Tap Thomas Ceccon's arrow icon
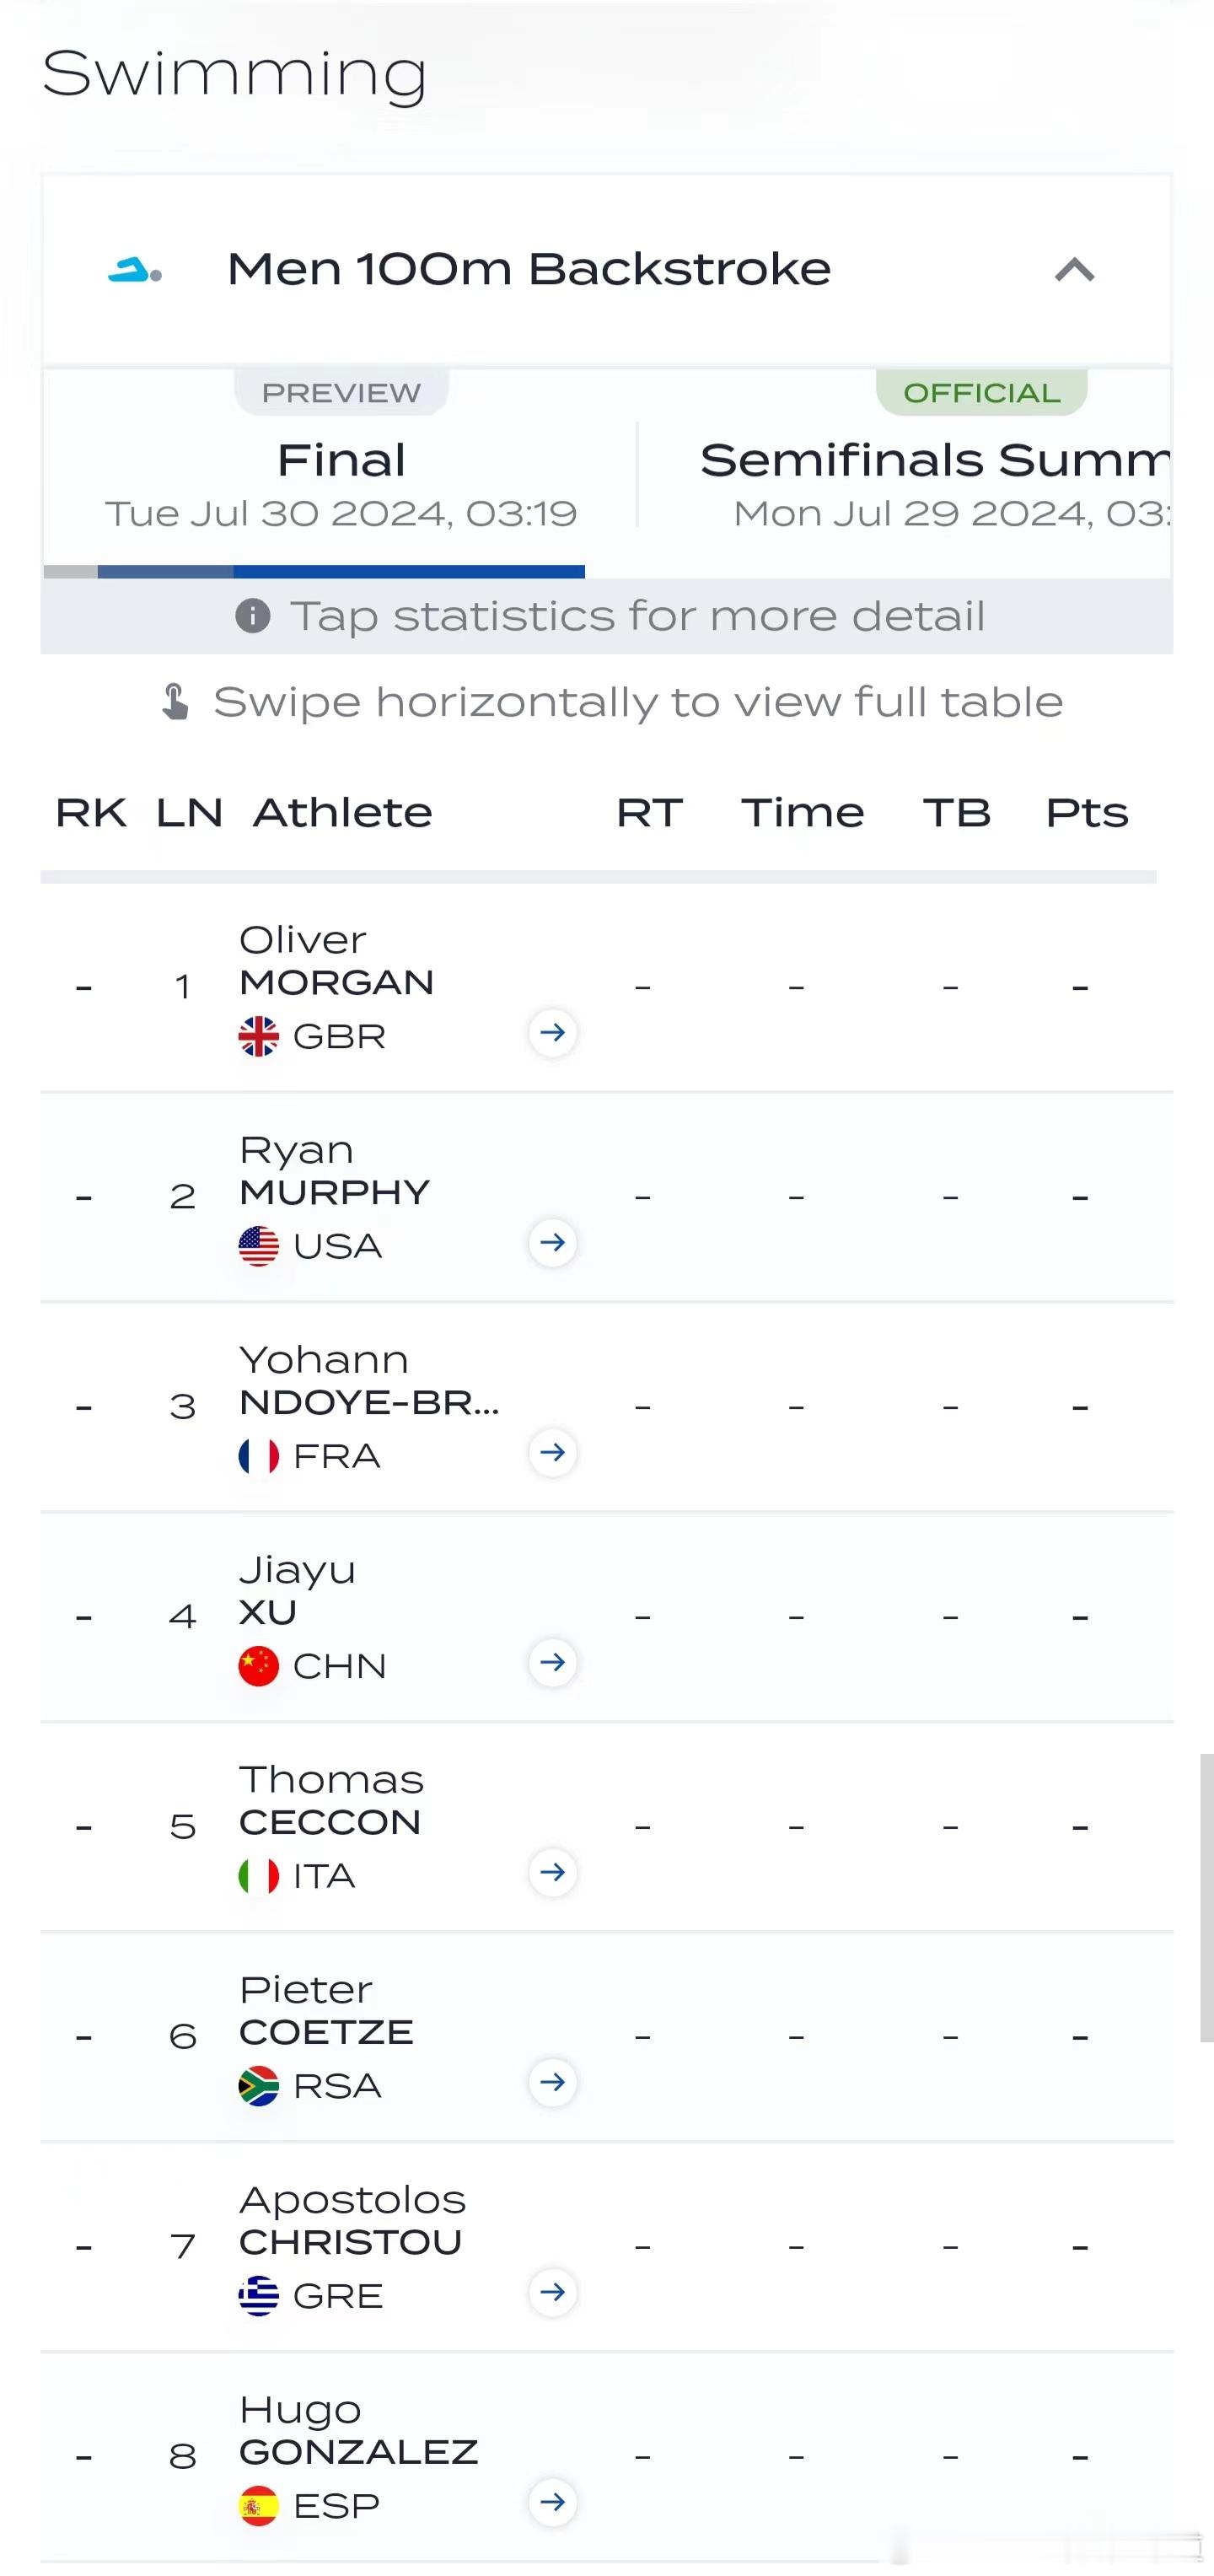This screenshot has height=2576, width=1214. pos(552,1873)
